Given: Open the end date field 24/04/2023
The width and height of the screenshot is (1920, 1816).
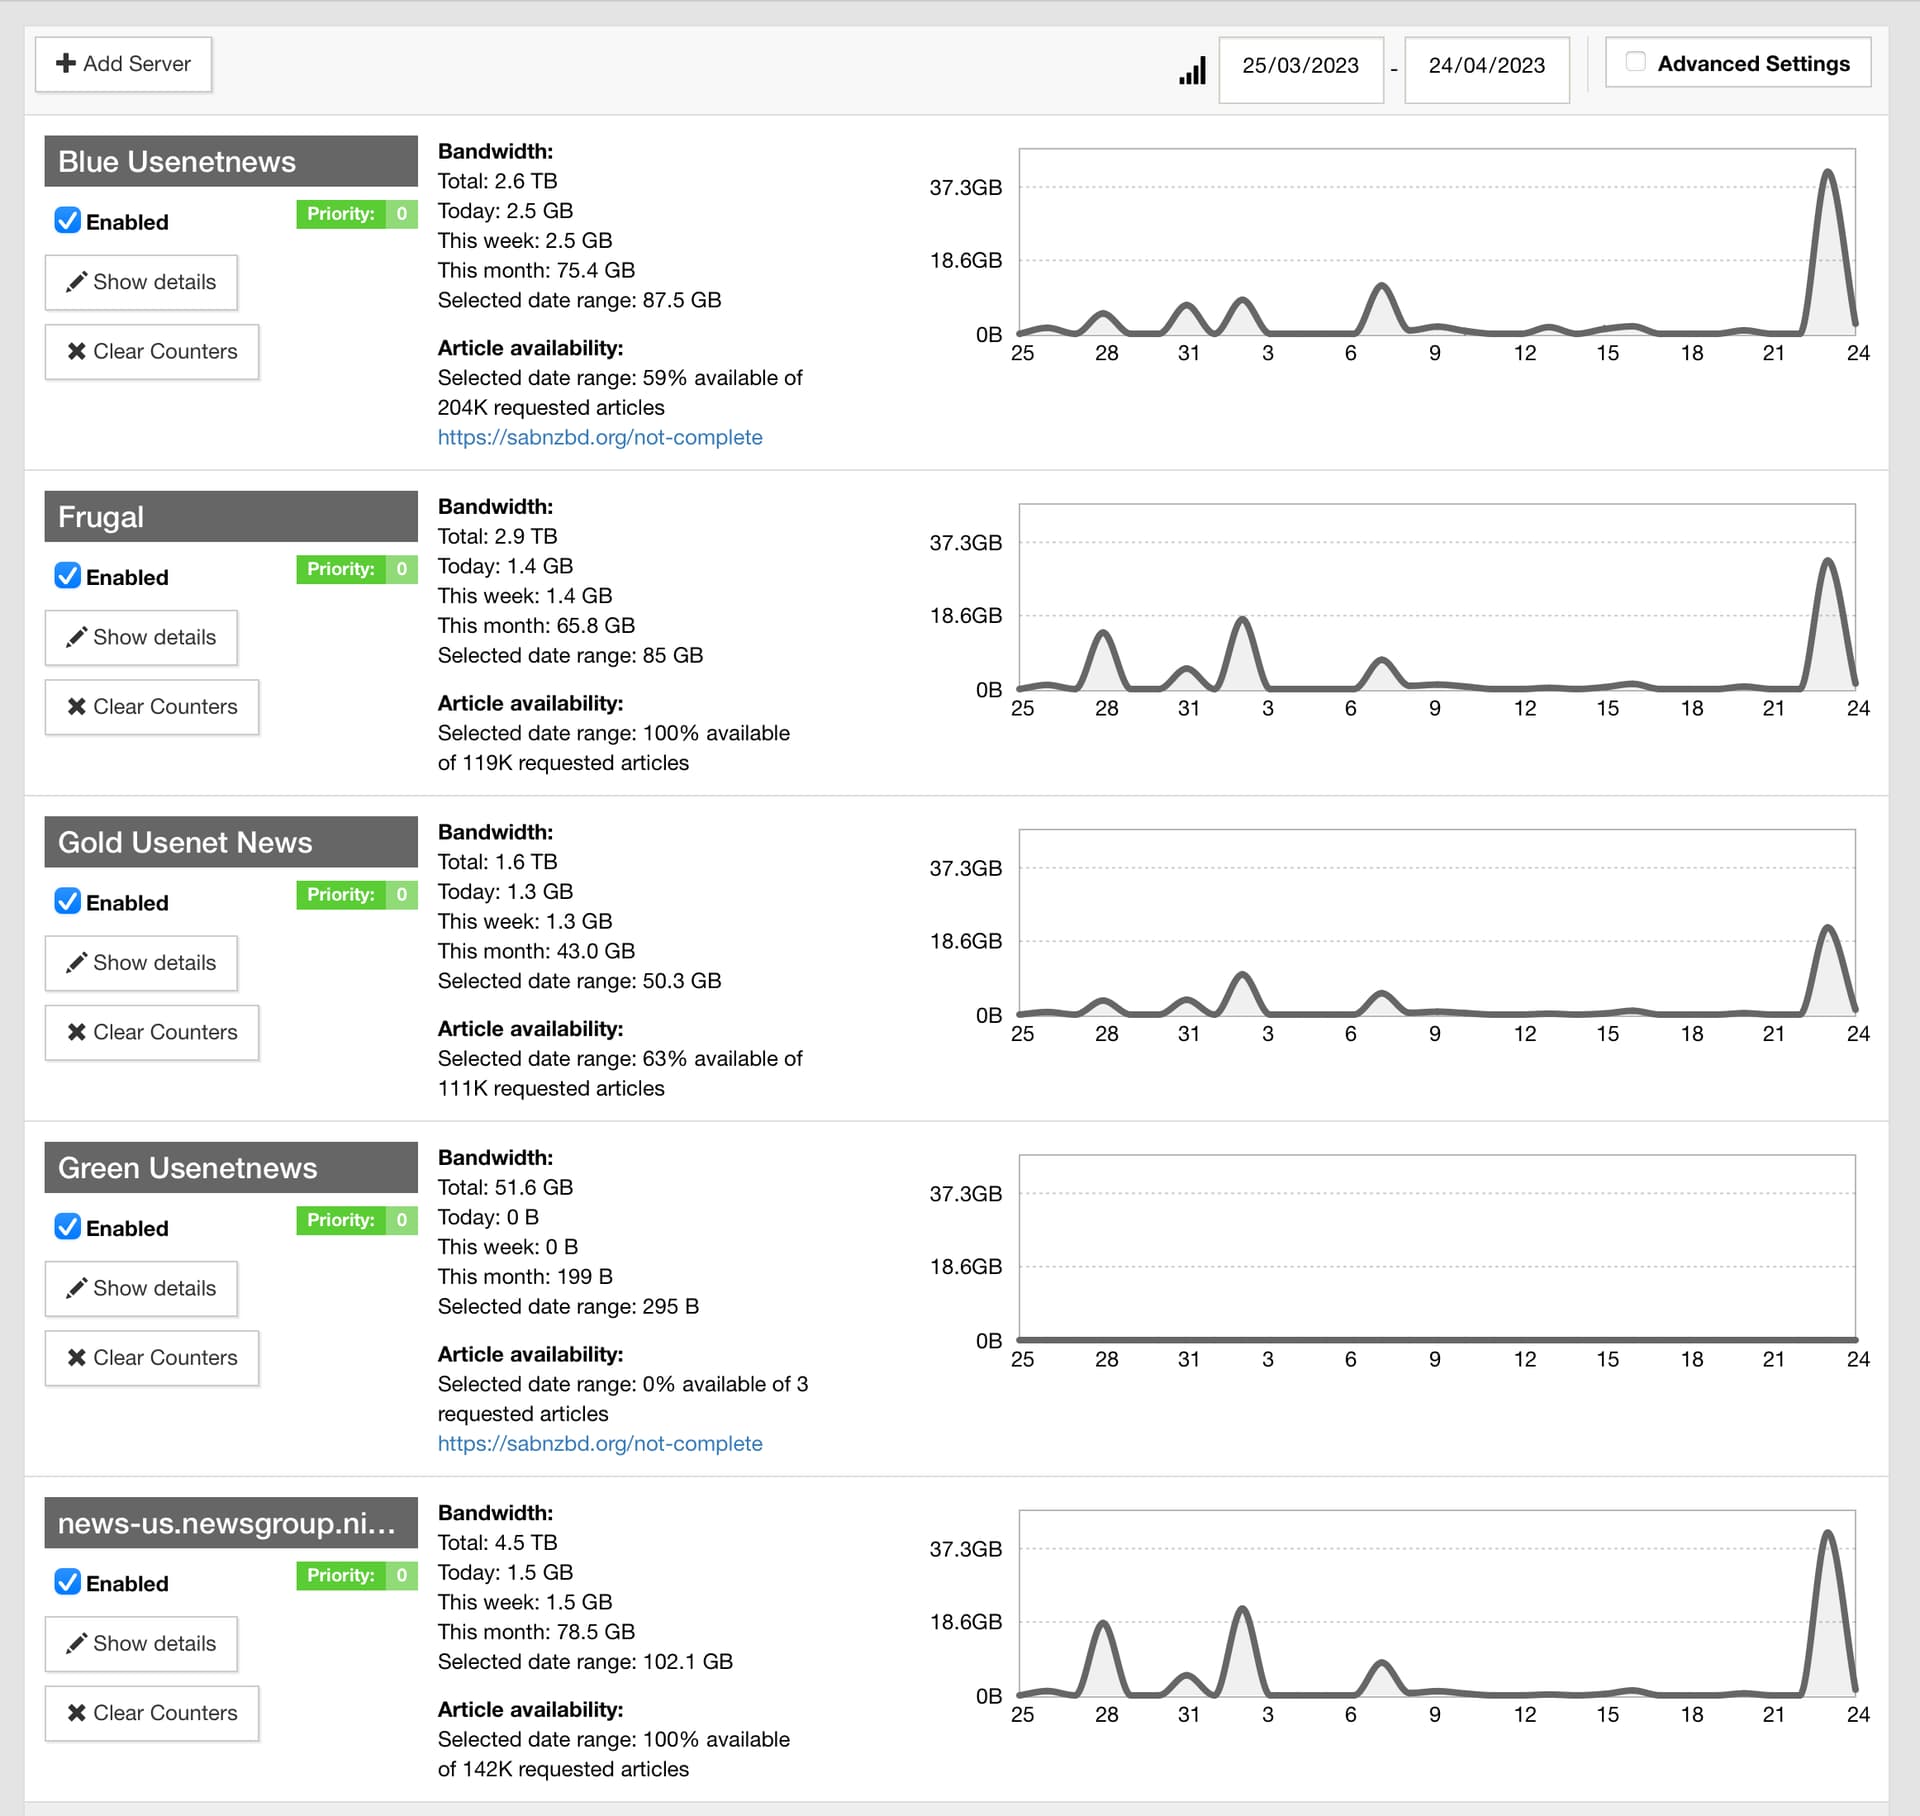Looking at the screenshot, I should click(1487, 66).
